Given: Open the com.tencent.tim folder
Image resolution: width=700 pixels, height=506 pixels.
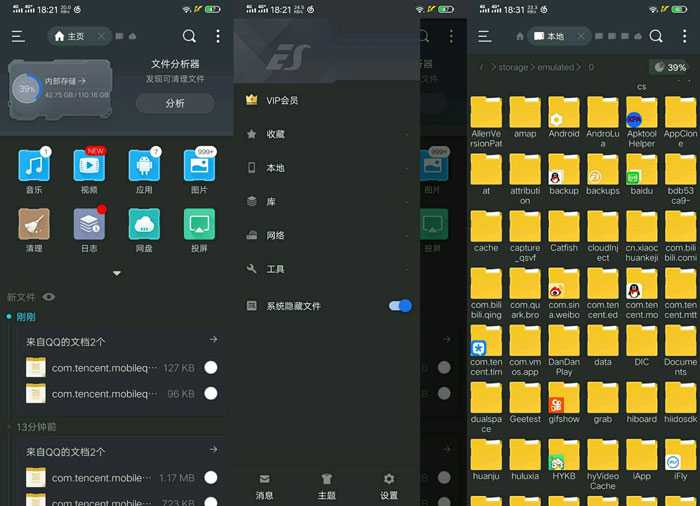Looking at the screenshot, I should [486, 351].
